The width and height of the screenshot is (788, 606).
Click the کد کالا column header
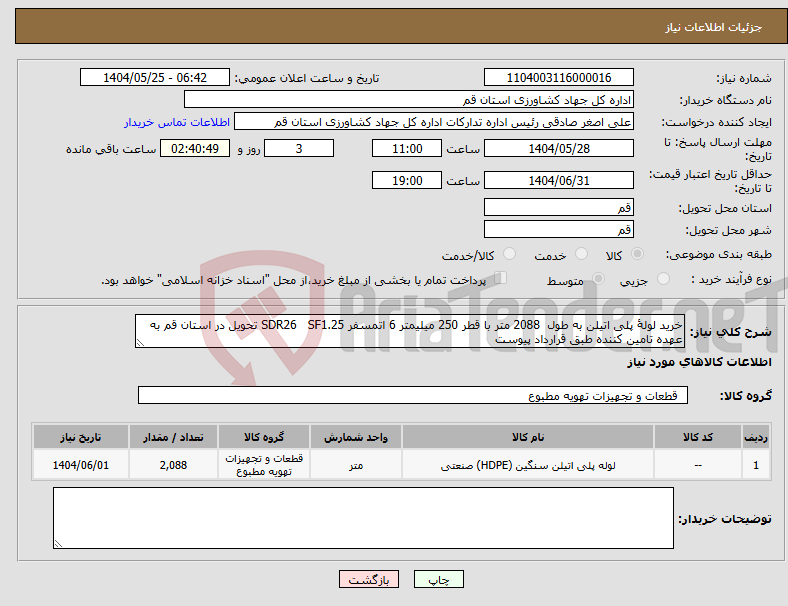pos(698,437)
